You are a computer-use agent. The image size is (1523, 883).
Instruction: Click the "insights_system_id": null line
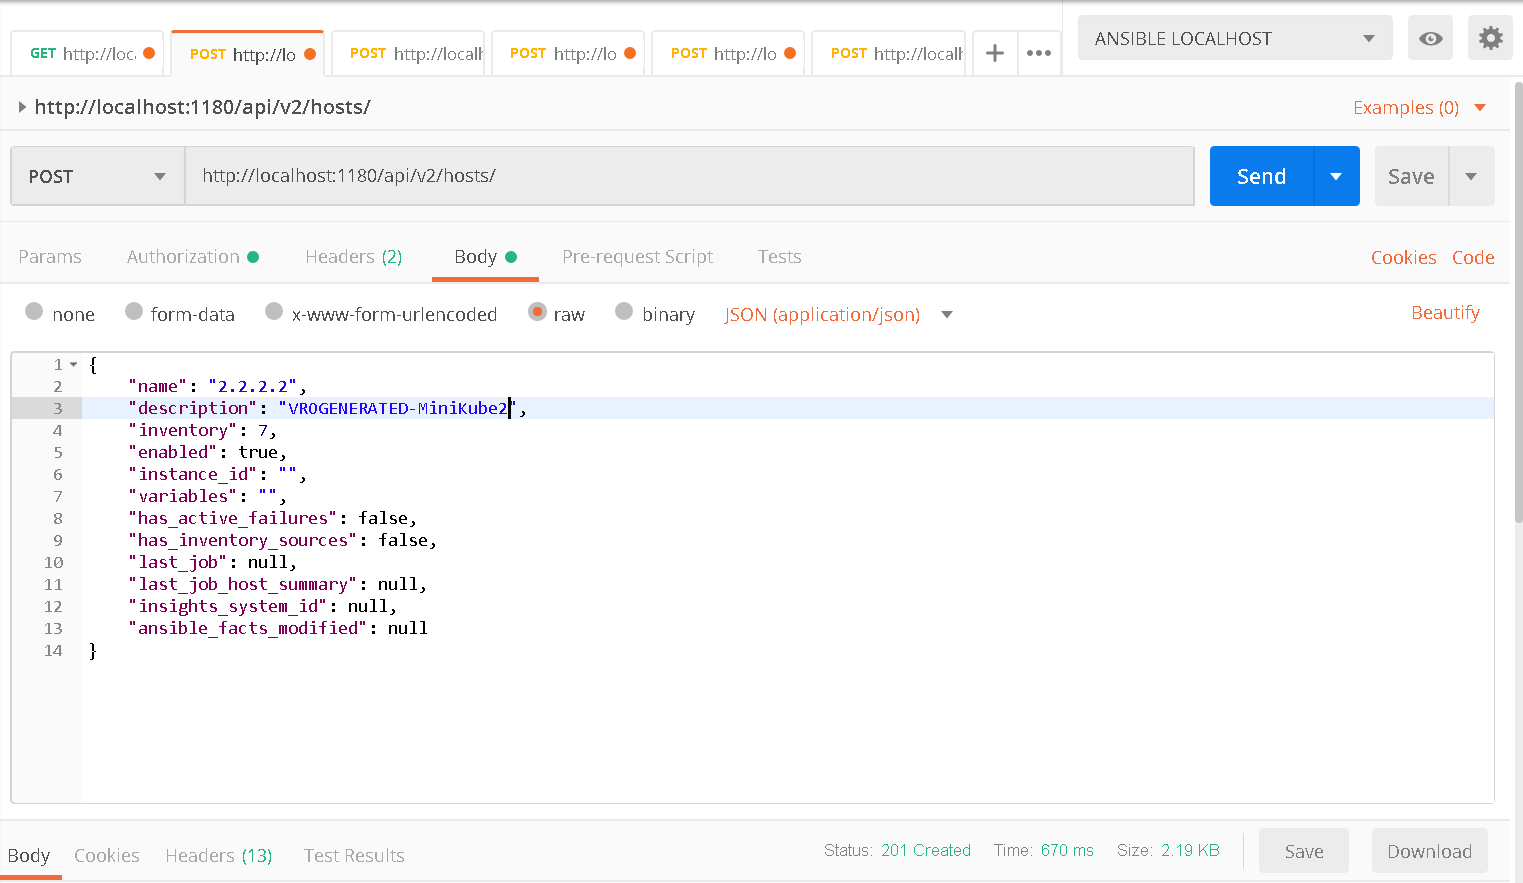pos(262,606)
